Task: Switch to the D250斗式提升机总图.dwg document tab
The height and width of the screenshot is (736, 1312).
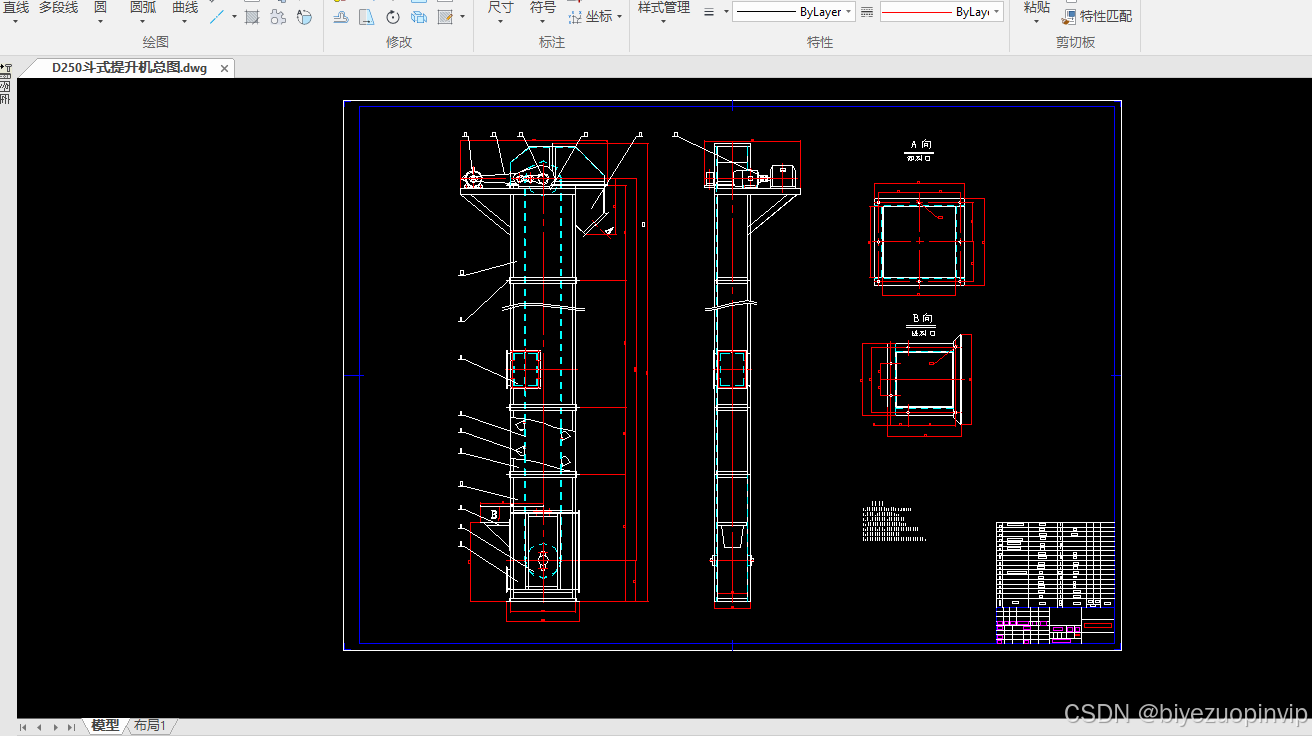Action: pyautogui.click(x=129, y=68)
